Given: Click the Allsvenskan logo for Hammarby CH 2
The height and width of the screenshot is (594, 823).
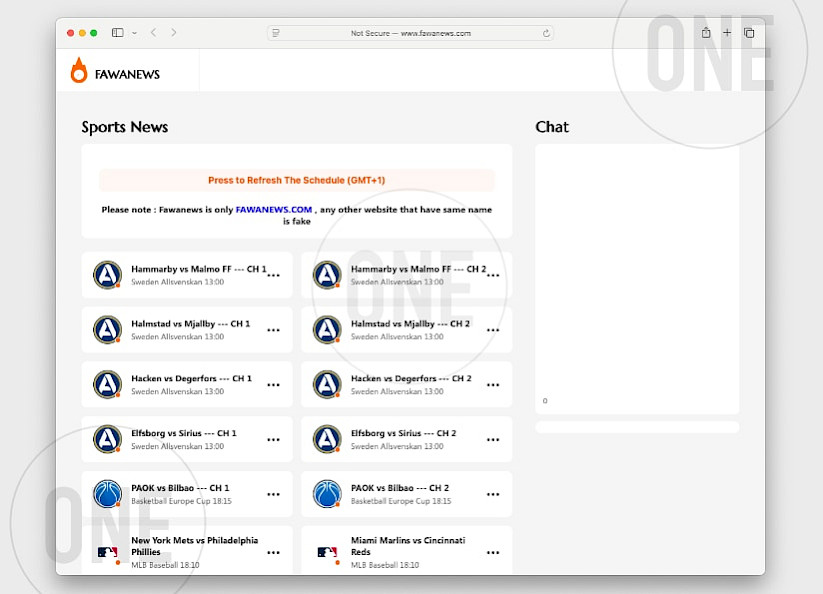Looking at the screenshot, I should [327, 274].
